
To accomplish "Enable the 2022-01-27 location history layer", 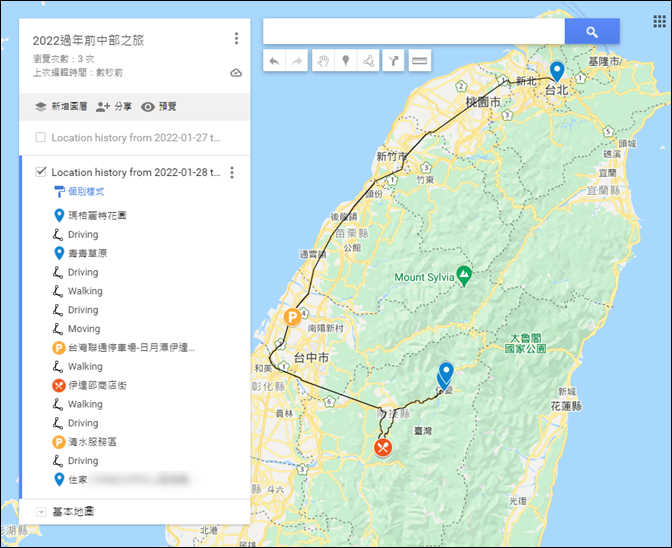I will (41, 138).
